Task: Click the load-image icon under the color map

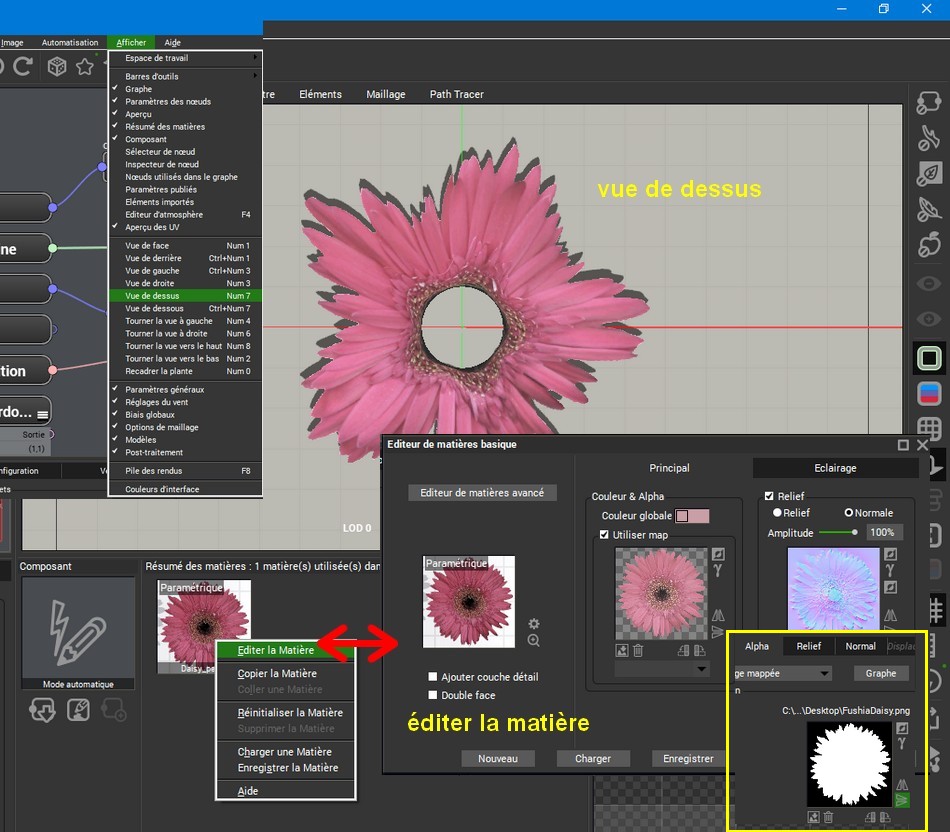Action: [x=622, y=650]
